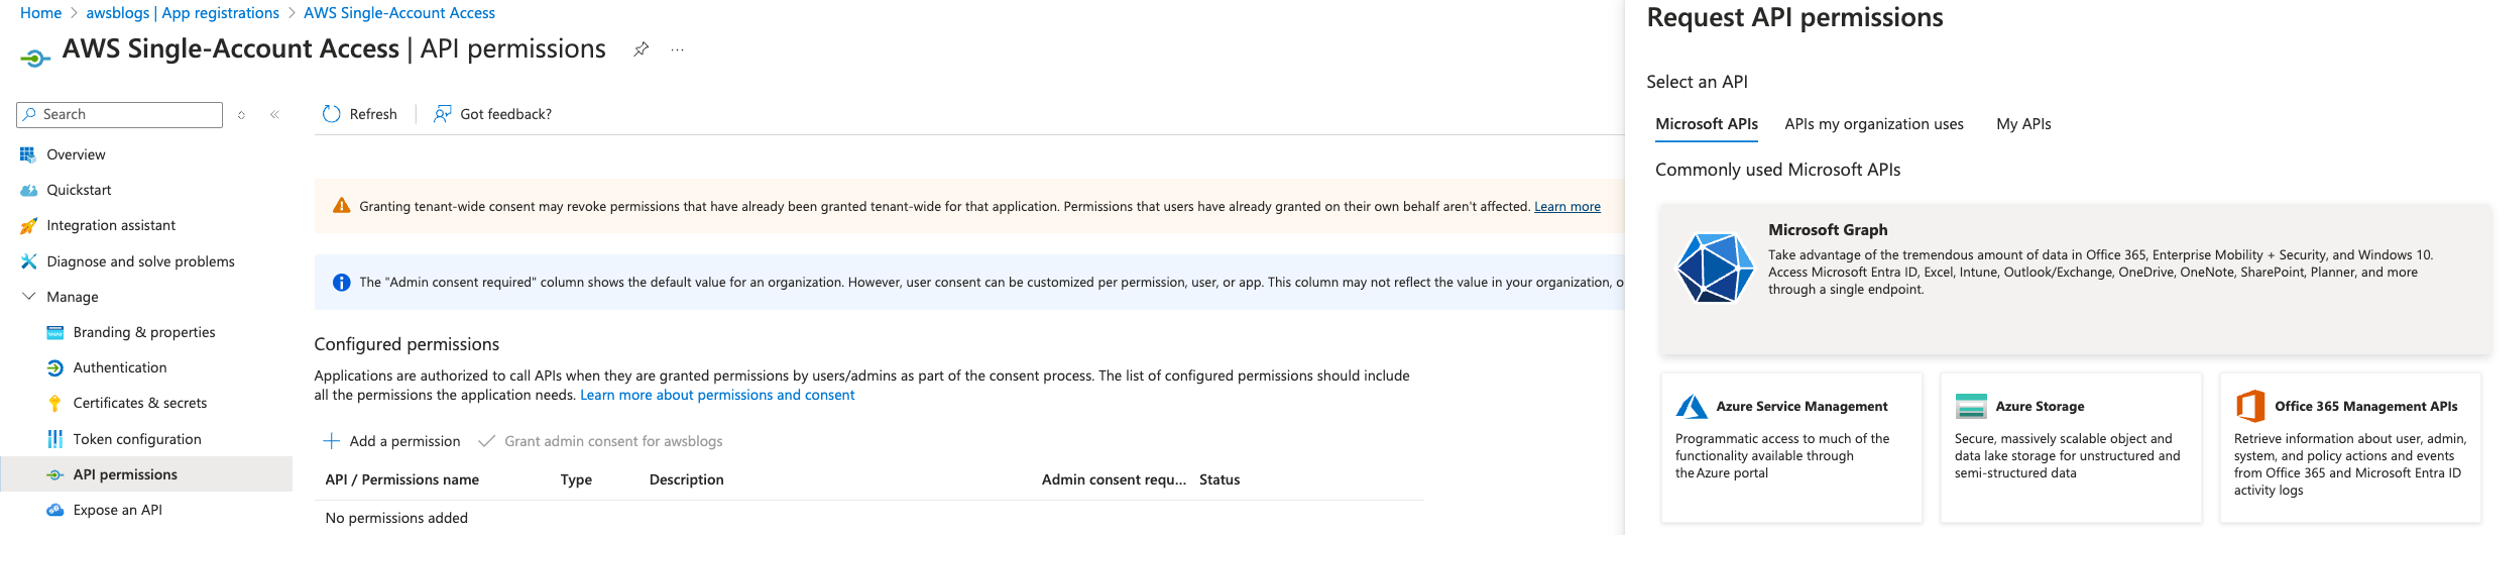Click the Certificates & secrets key icon
The height and width of the screenshot is (565, 2510).
[55, 404]
